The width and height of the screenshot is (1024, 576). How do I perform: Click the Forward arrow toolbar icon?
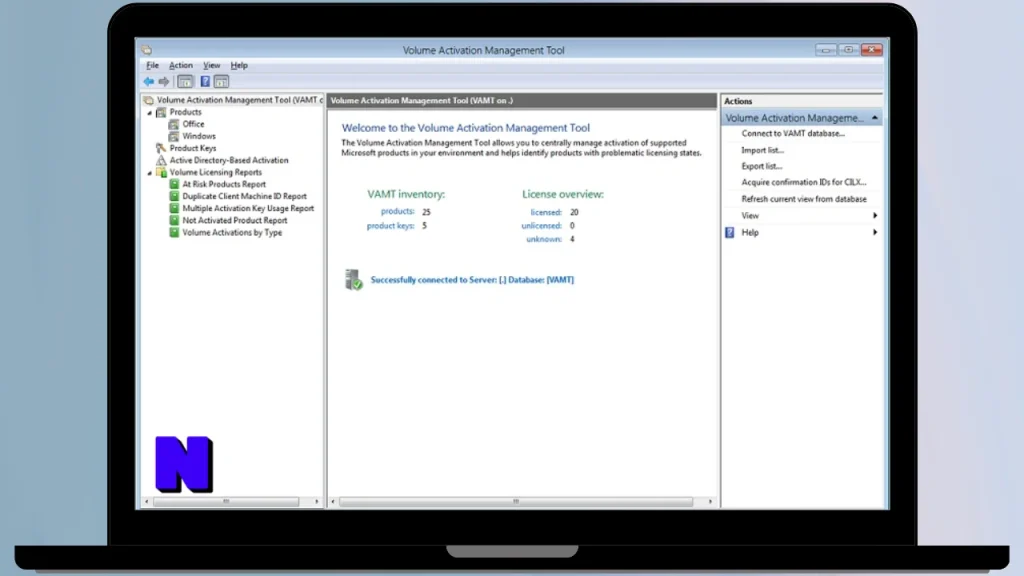coord(164,82)
